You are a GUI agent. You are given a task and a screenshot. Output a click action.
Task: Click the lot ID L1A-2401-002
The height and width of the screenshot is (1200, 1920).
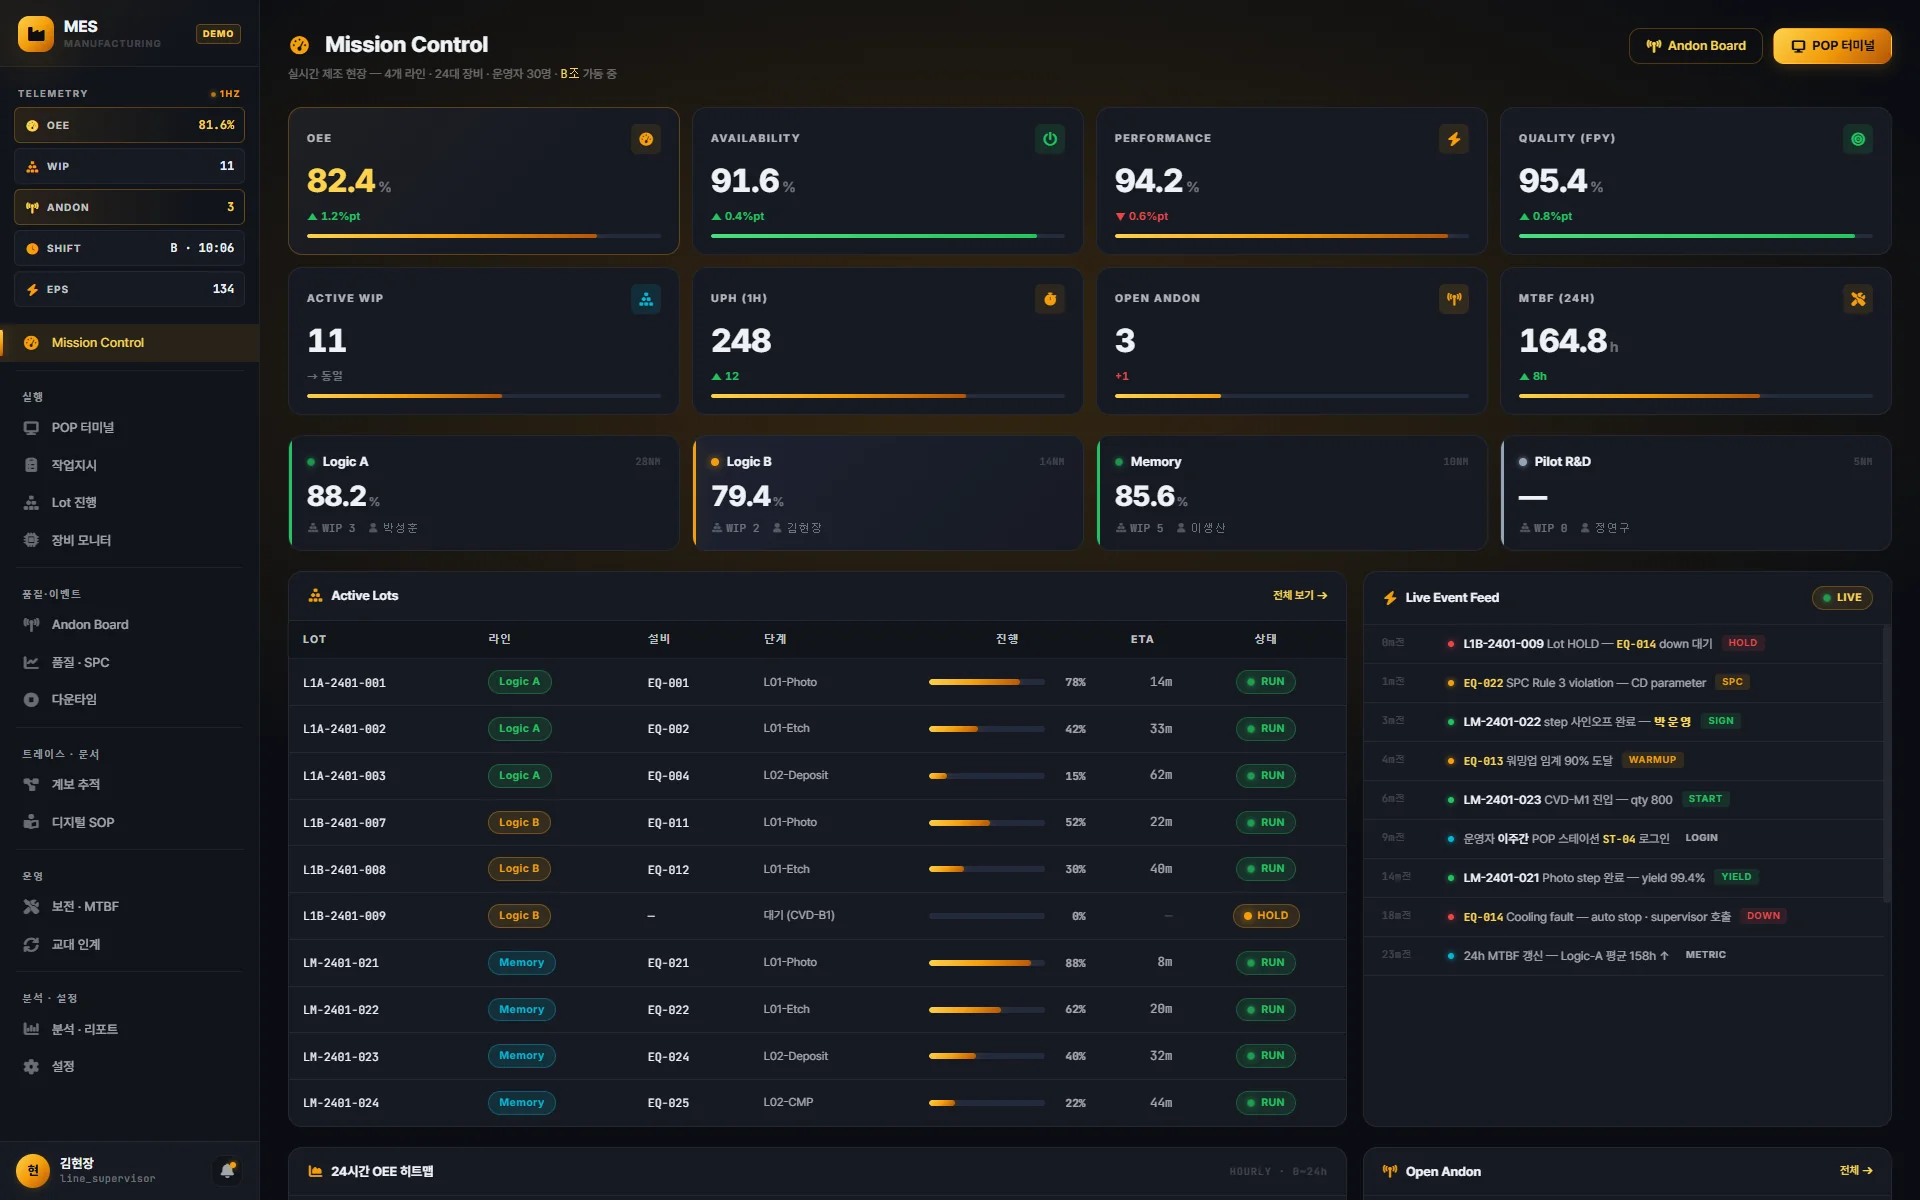[x=344, y=730]
